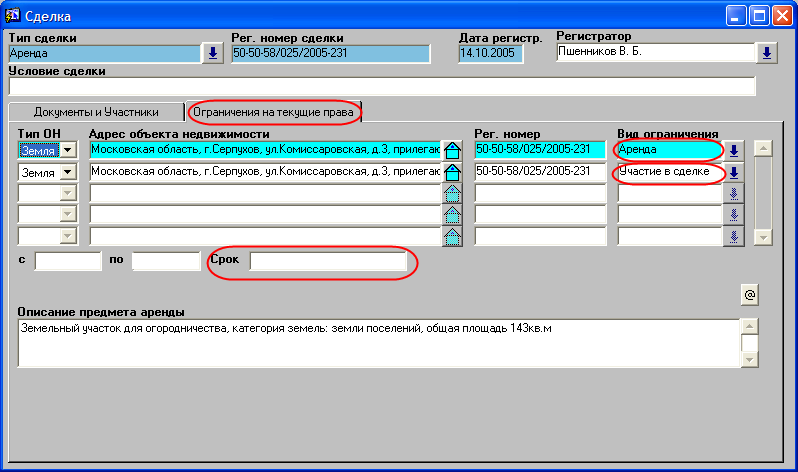Click fourth row empty address field
Screen dimensions: 798x472
click(x=265, y=214)
